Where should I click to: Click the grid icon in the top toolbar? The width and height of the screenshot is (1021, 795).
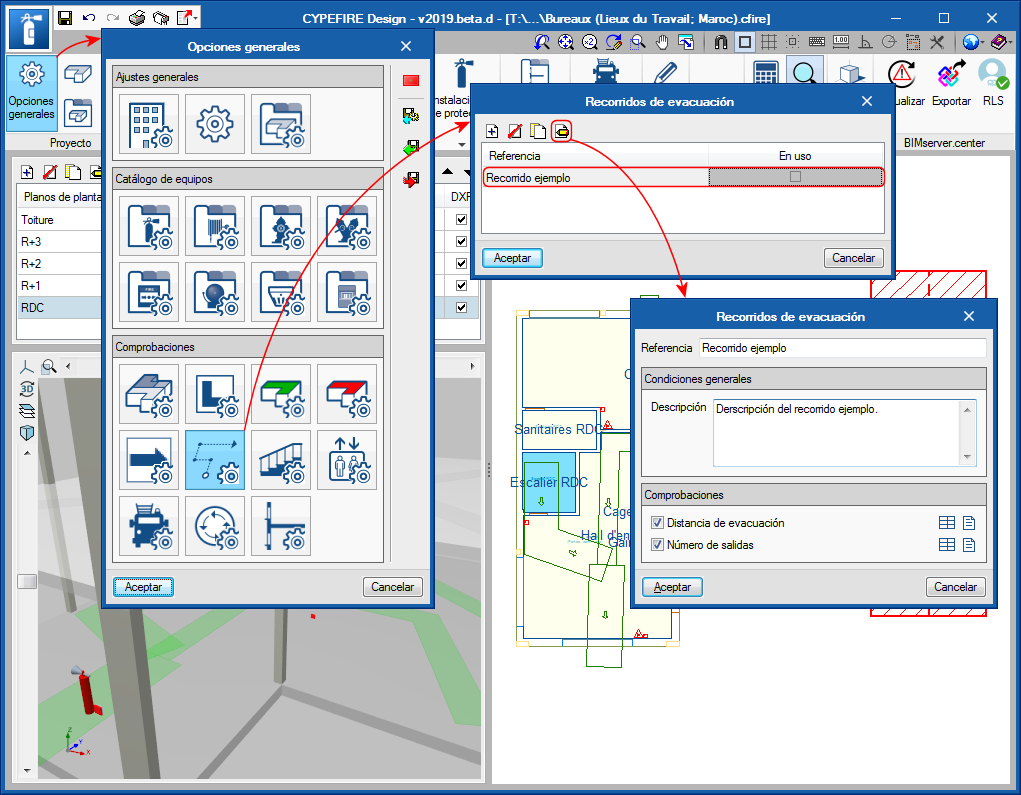point(768,42)
